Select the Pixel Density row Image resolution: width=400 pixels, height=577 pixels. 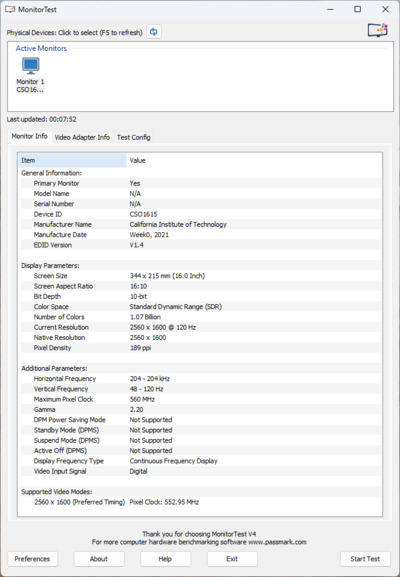point(201,348)
